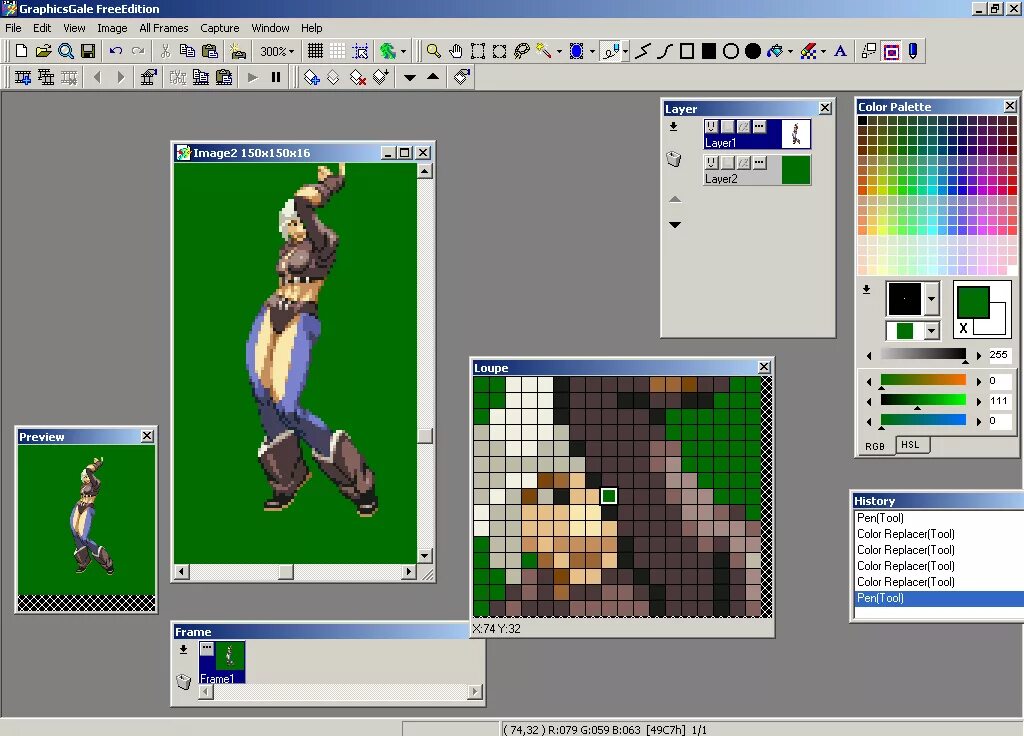Open the Image menu
Screen dimensions: 1024x736
[112, 28]
